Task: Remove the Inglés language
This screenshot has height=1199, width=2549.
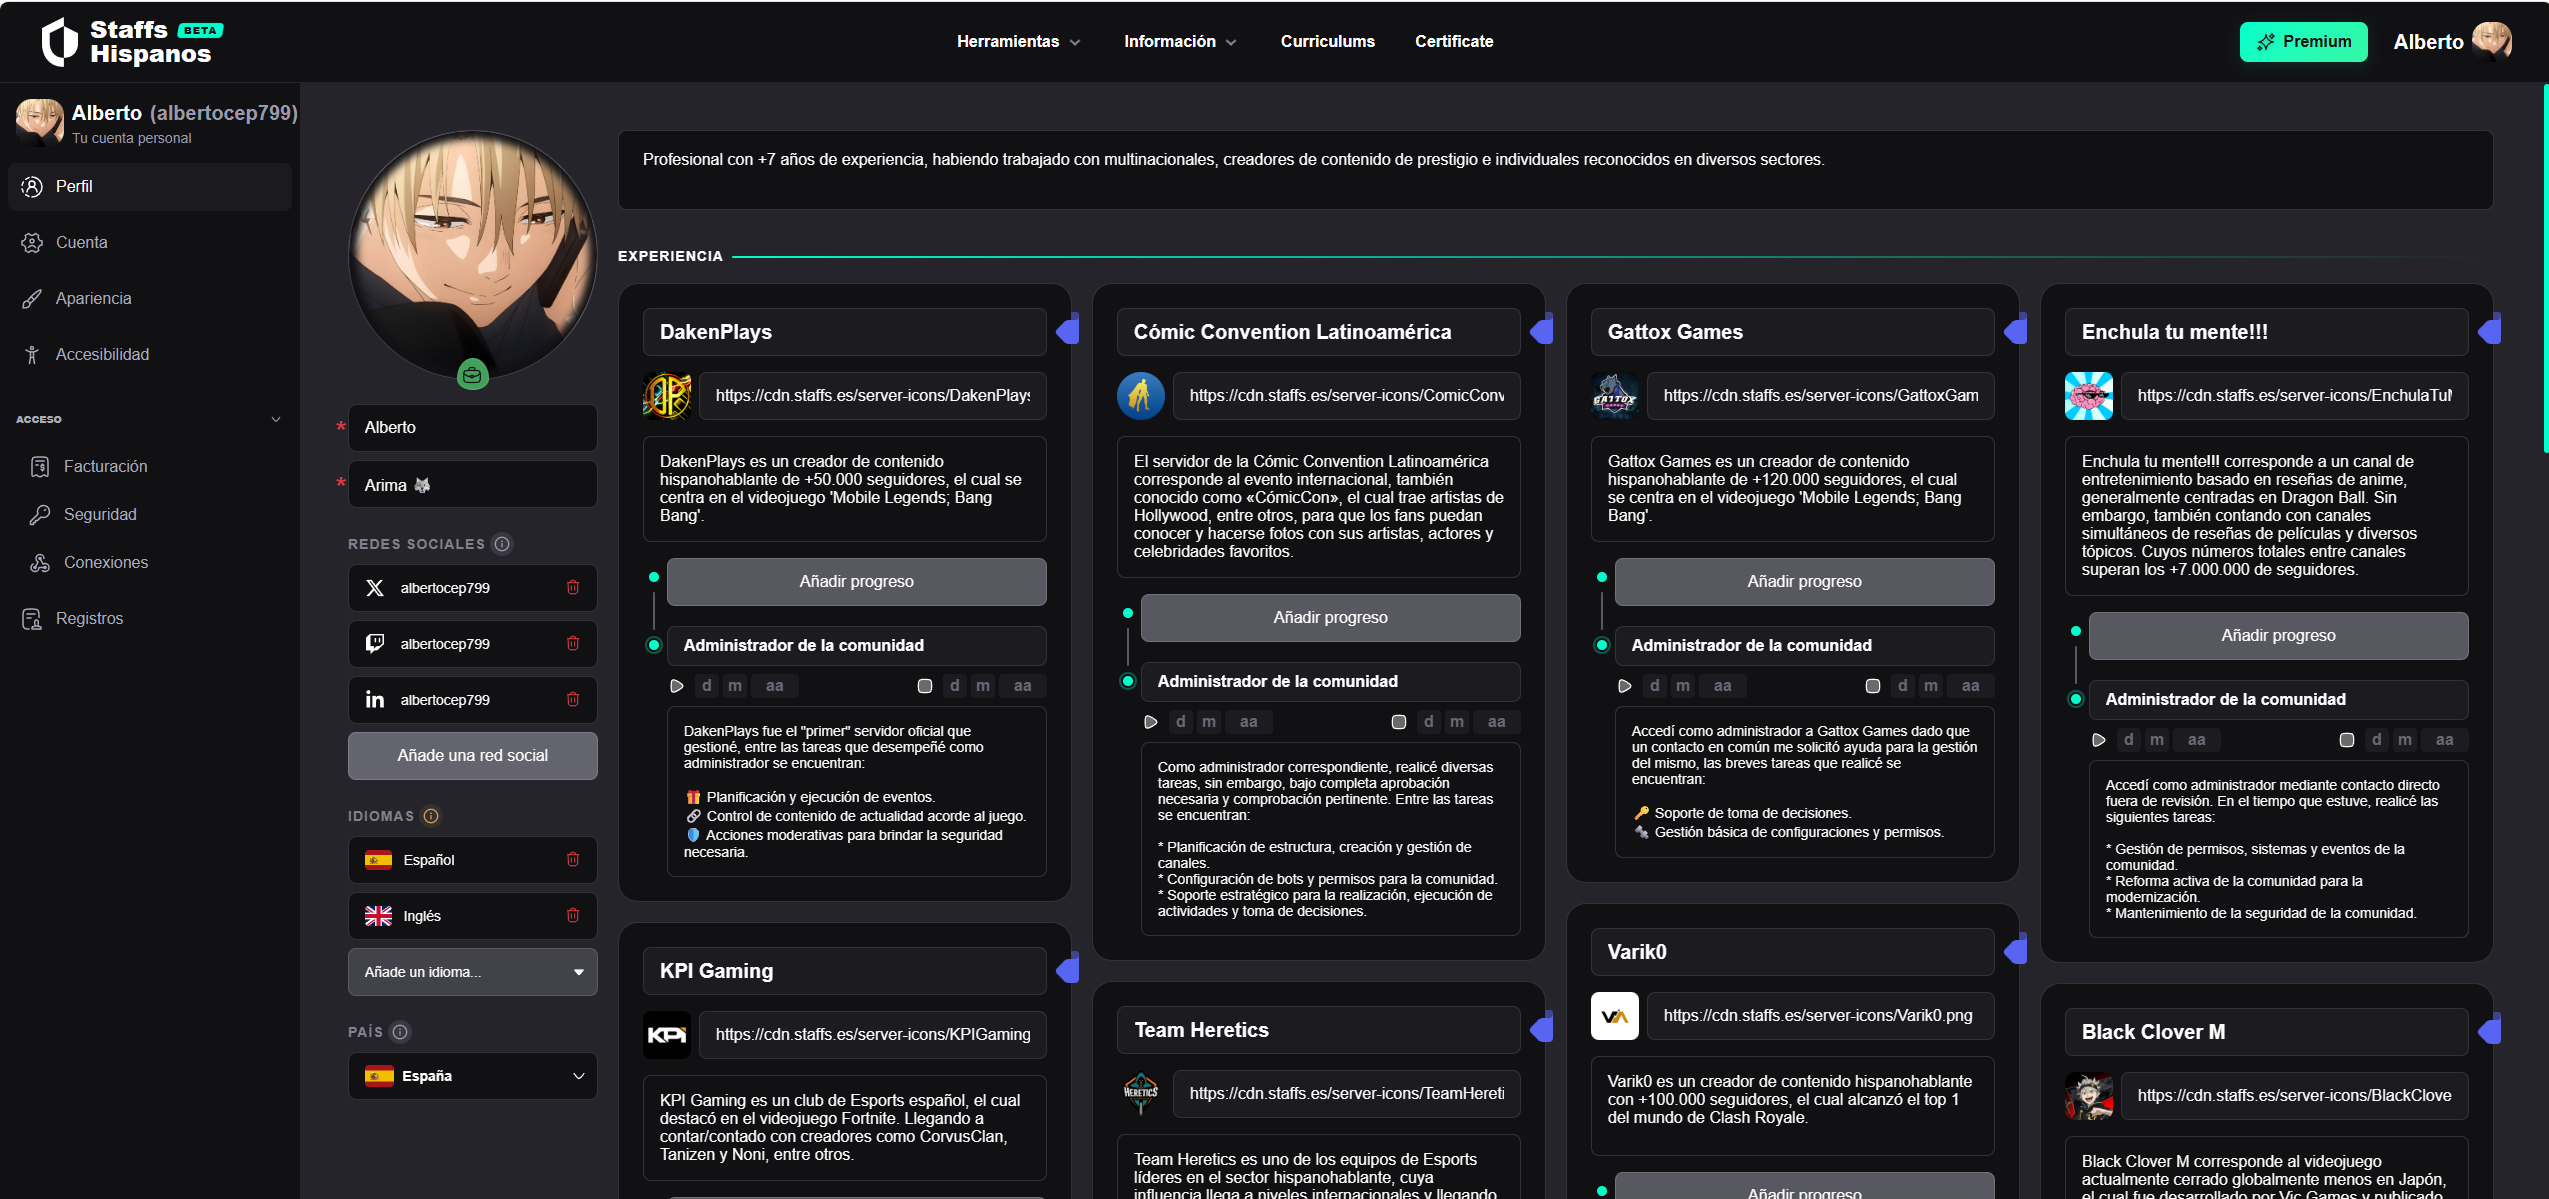Action: coord(573,916)
